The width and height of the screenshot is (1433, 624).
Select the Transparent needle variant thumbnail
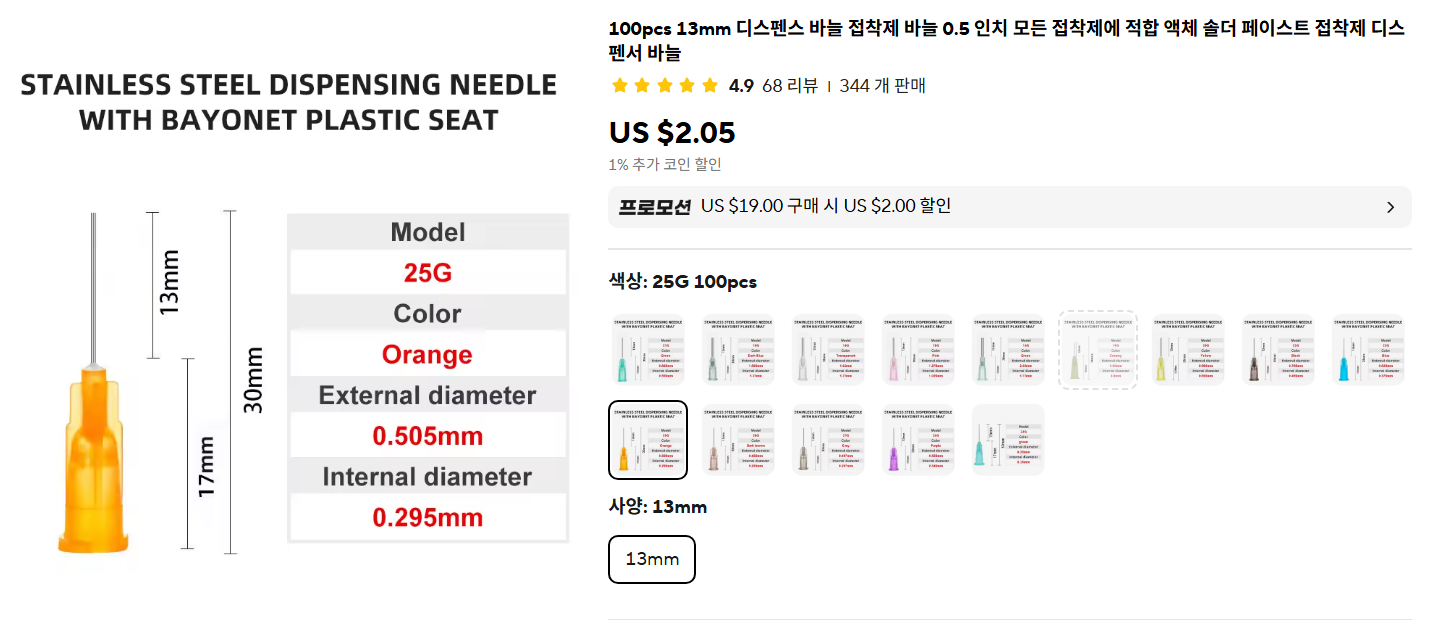pos(828,349)
